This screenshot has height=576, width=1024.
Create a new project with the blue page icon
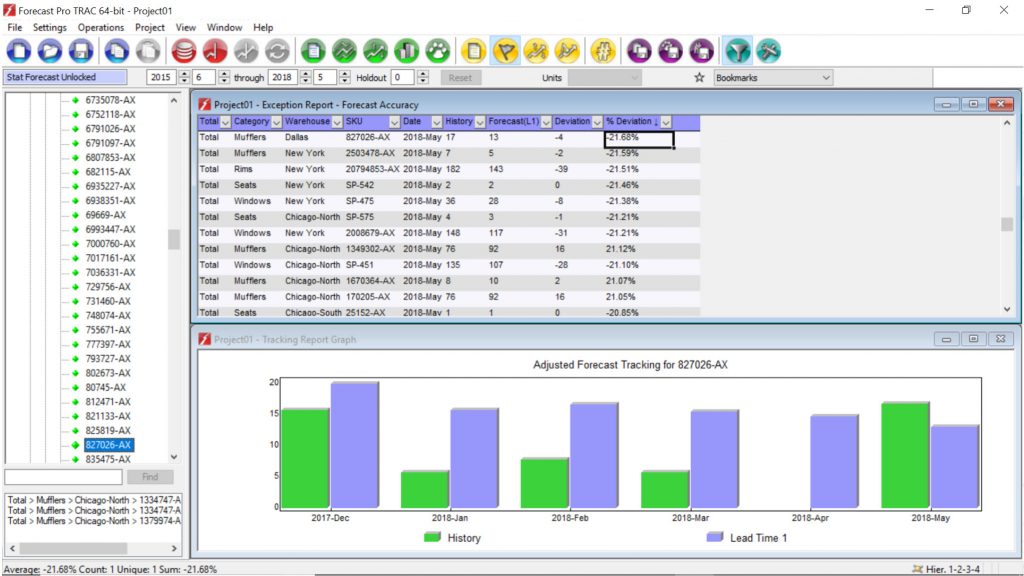pyautogui.click(x=19, y=51)
